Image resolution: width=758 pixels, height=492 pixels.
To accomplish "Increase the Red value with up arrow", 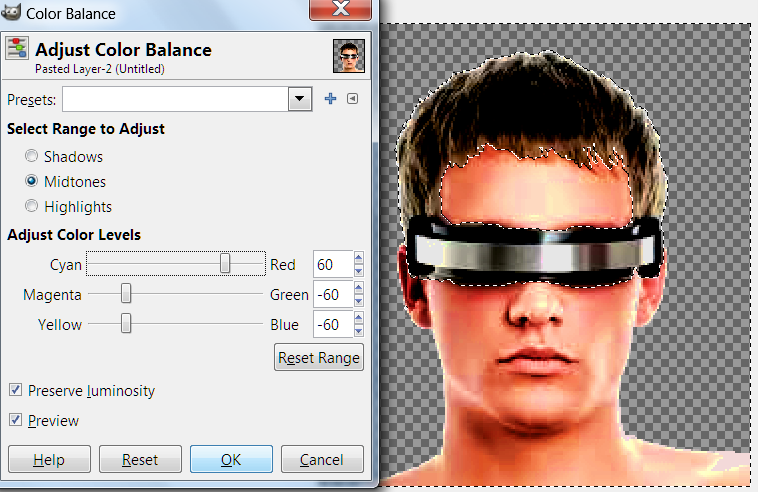I will [359, 259].
